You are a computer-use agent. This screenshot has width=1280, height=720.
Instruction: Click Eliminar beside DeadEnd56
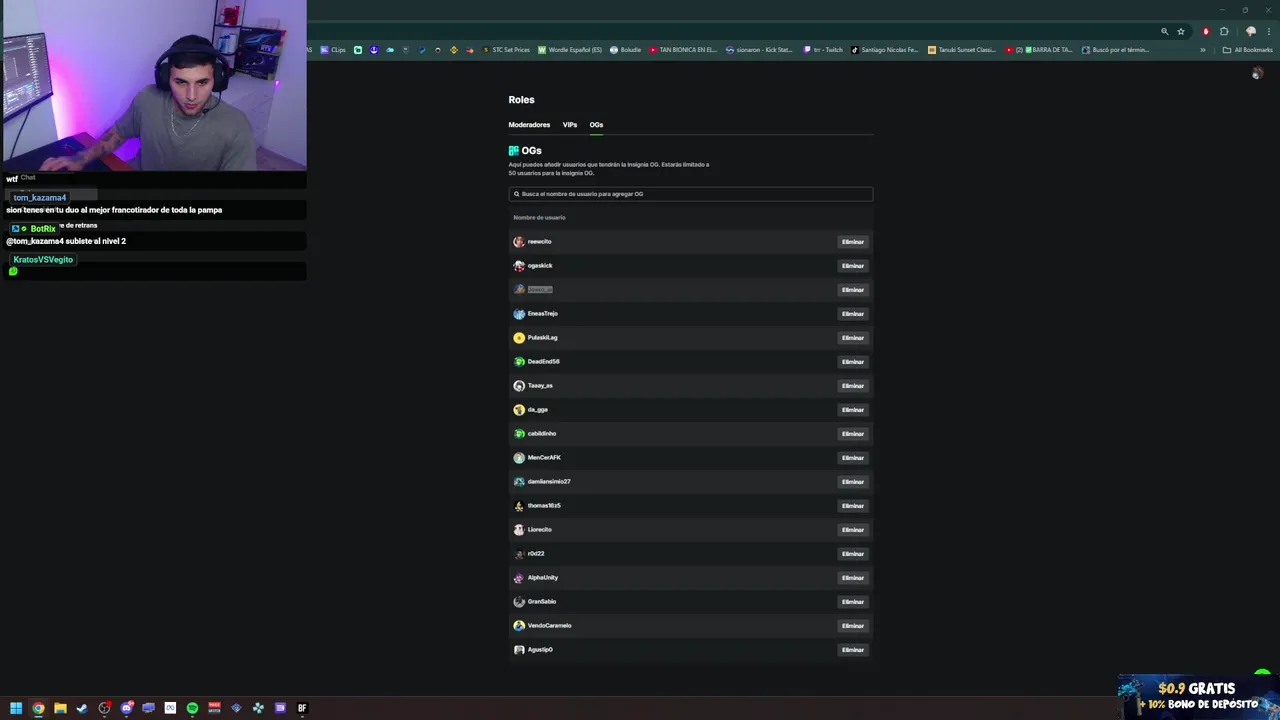(852, 362)
